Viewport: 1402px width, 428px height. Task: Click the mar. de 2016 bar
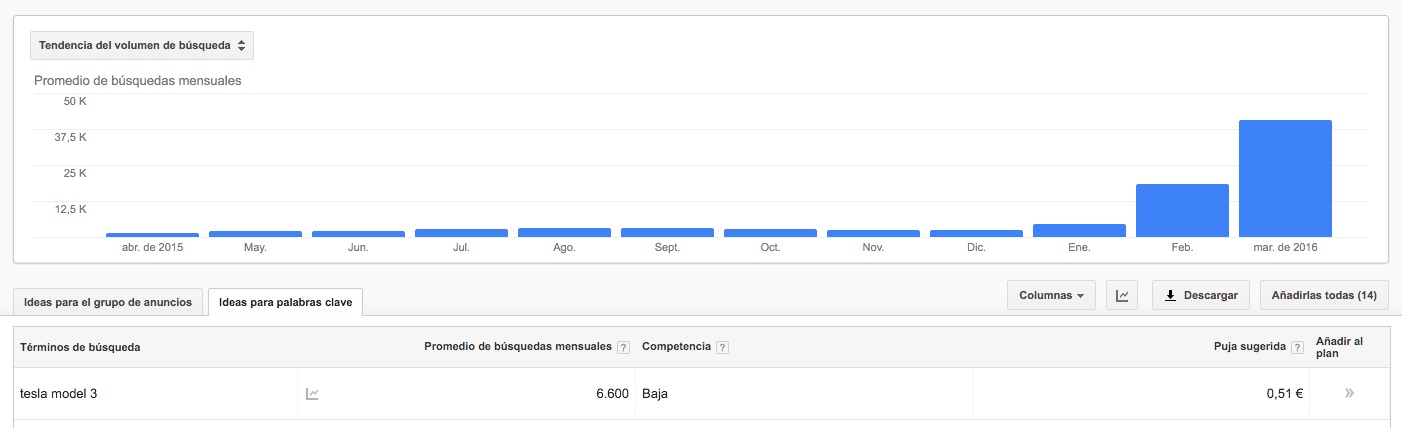[1285, 178]
